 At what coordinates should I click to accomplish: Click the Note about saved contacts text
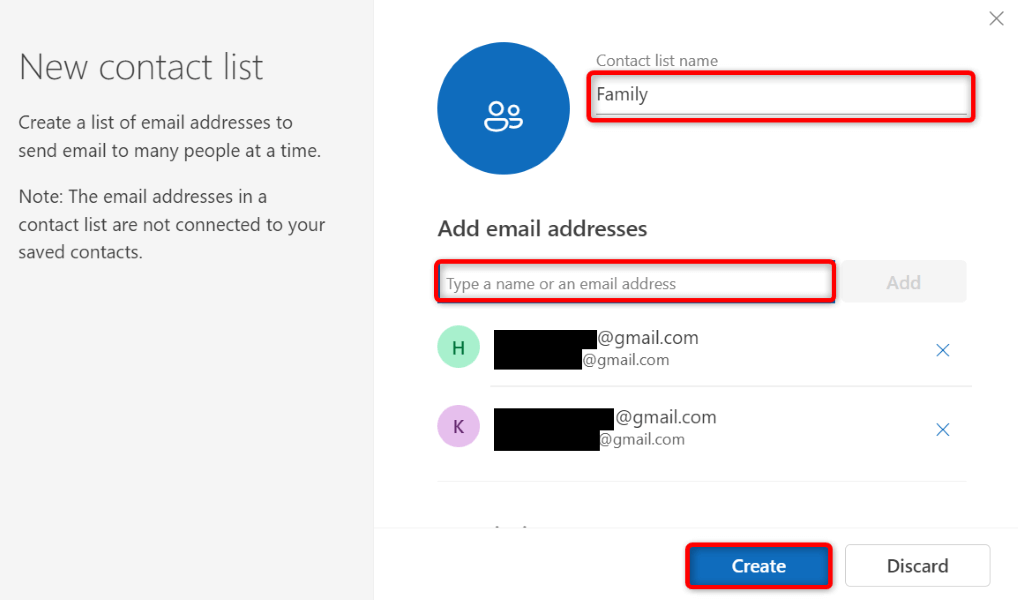coord(172,224)
